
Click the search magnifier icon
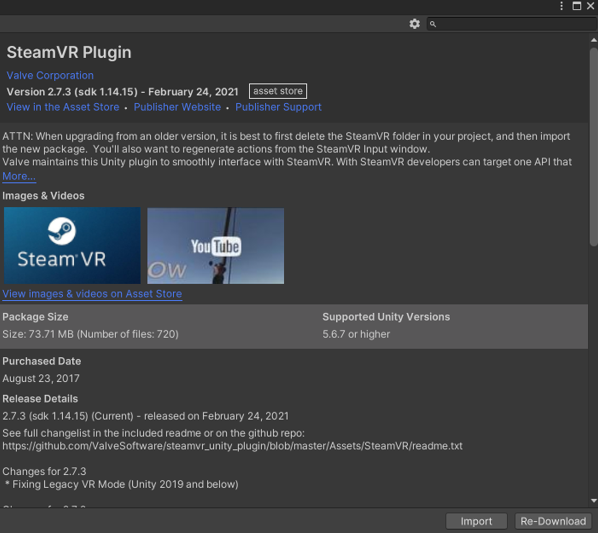(x=432, y=24)
